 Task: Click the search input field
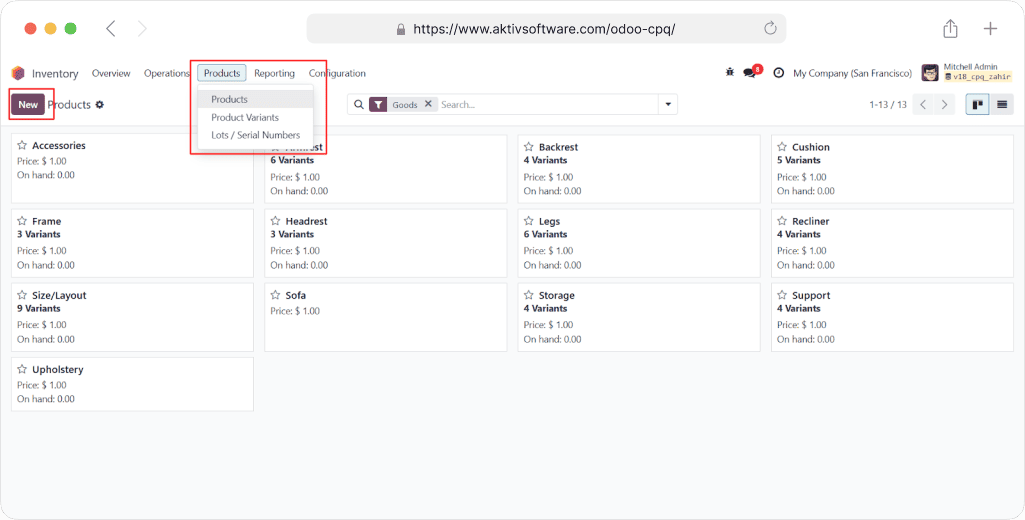click(545, 104)
